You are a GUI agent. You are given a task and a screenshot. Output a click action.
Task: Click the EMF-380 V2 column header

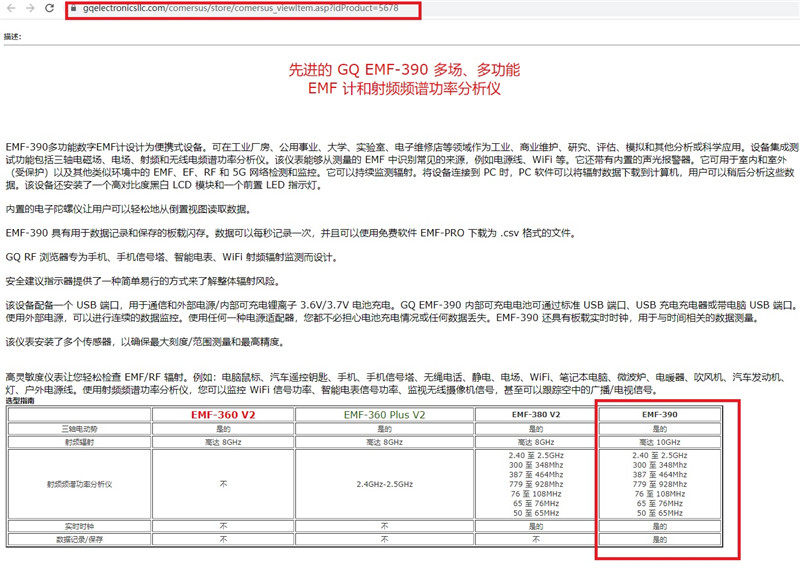[536, 415]
